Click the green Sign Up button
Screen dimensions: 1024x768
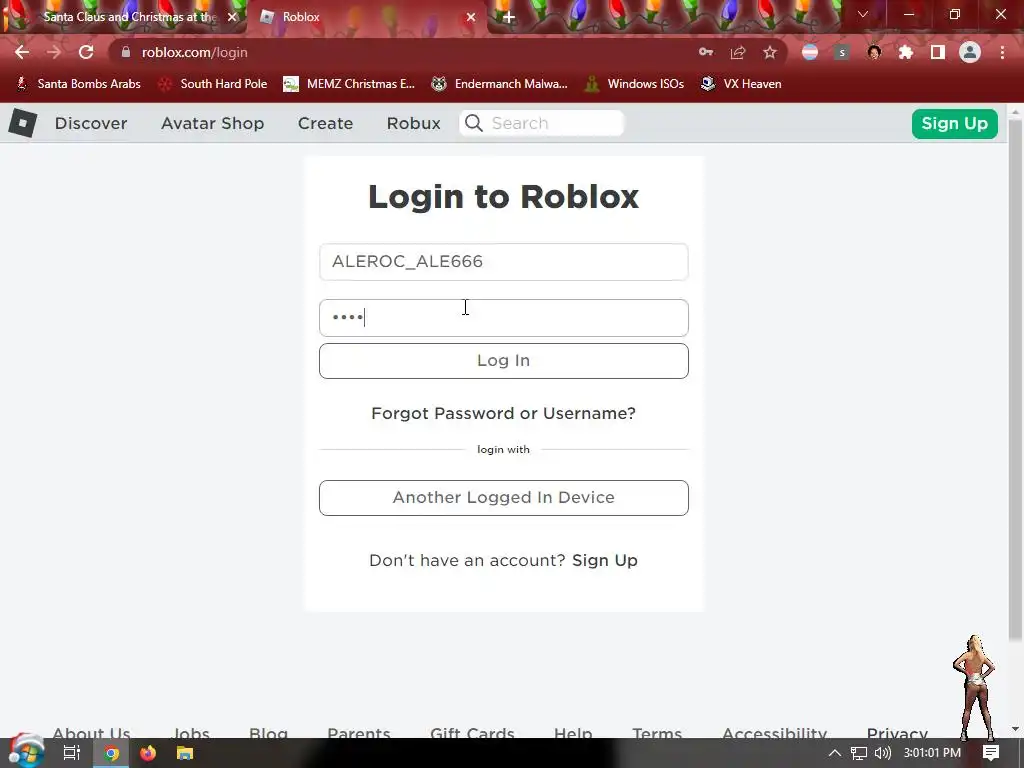click(x=954, y=123)
